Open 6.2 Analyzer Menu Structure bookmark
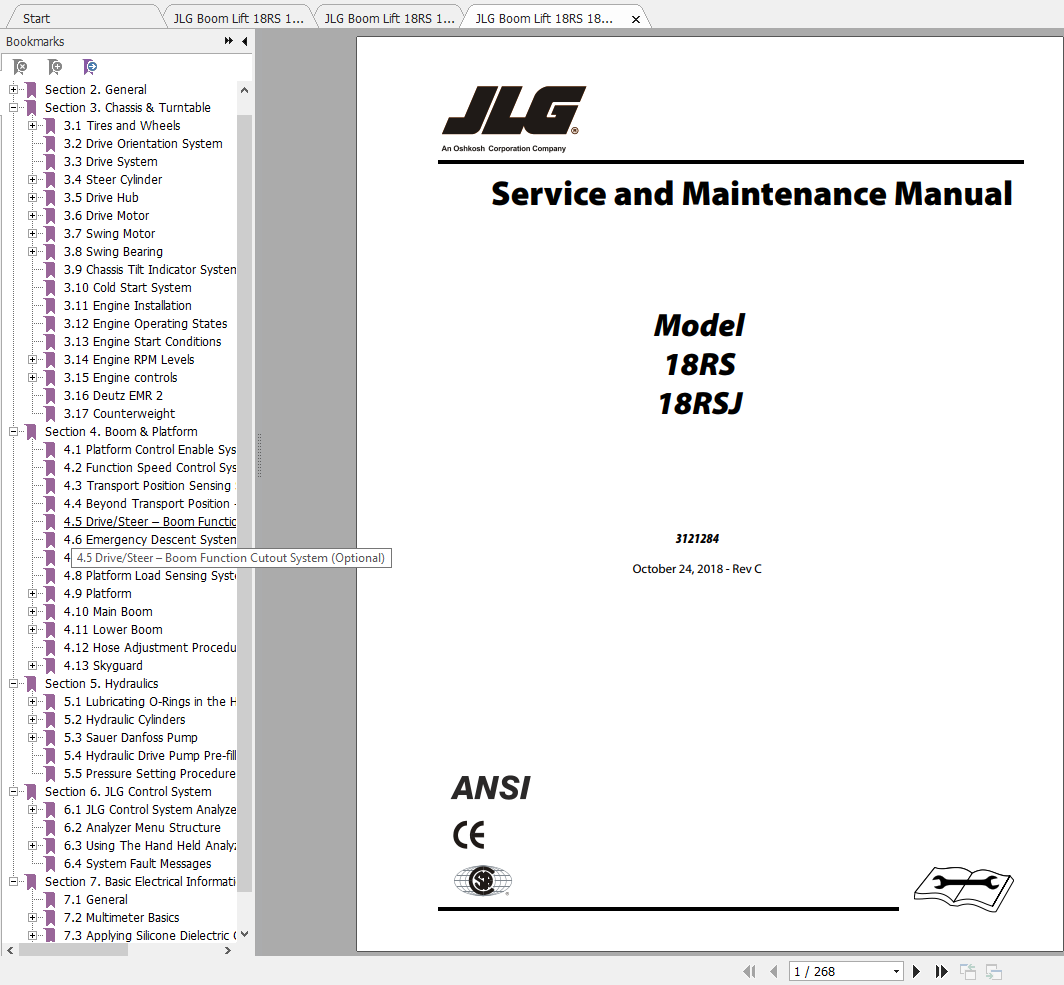The image size is (1064, 985). click(x=142, y=828)
